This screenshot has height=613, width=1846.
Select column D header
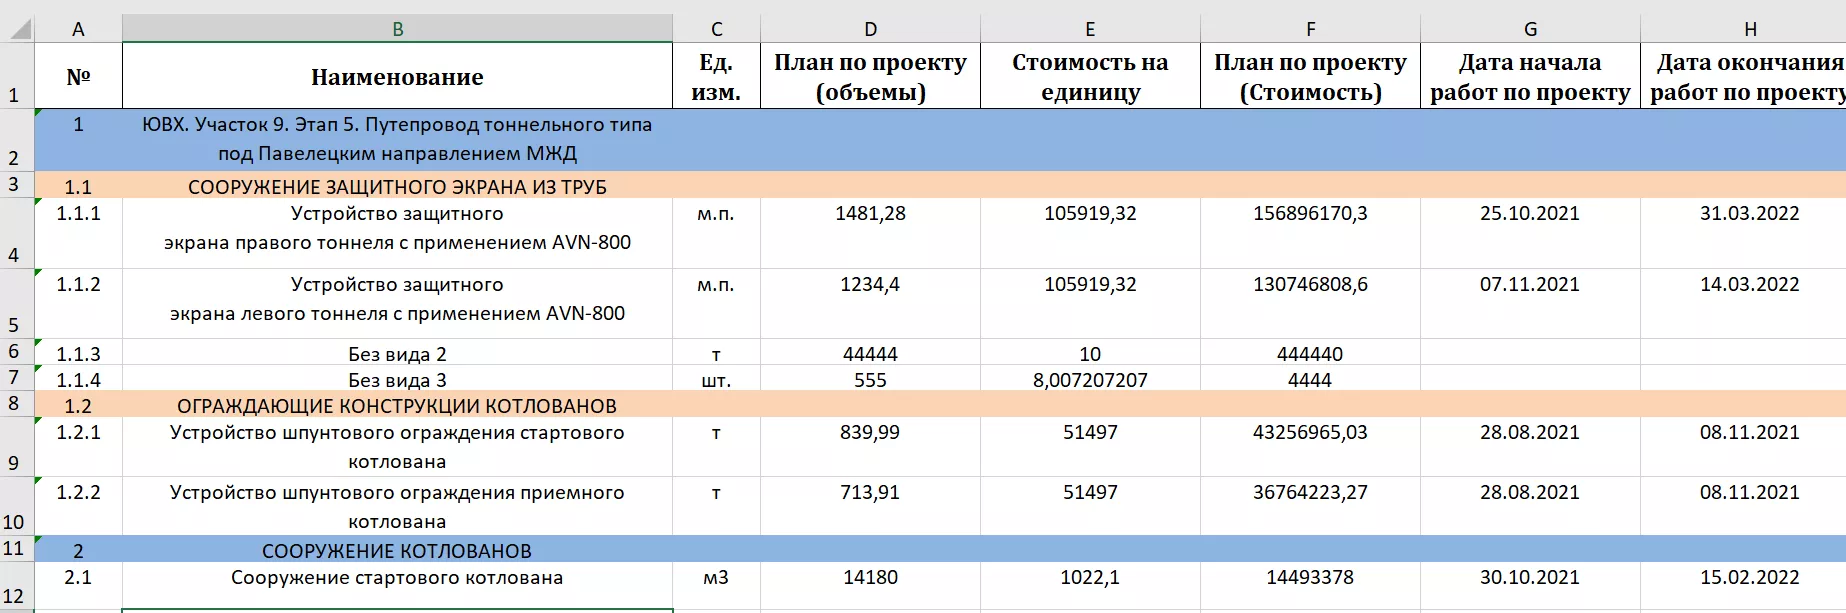(x=870, y=29)
